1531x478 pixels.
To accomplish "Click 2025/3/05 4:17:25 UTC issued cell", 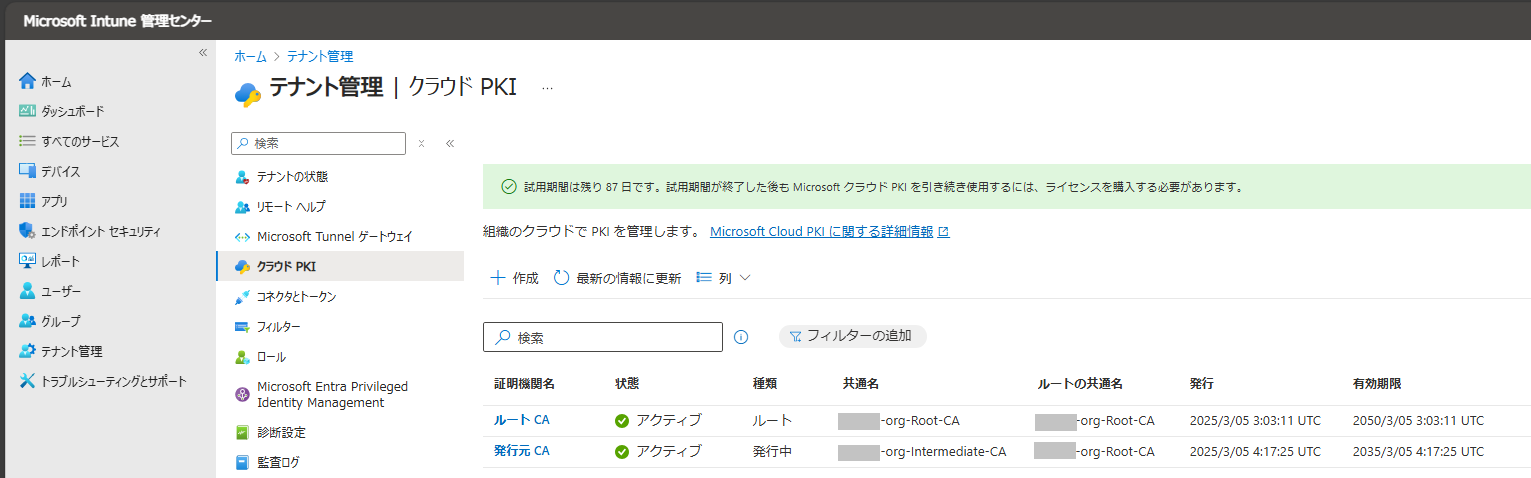I will [x=1255, y=451].
